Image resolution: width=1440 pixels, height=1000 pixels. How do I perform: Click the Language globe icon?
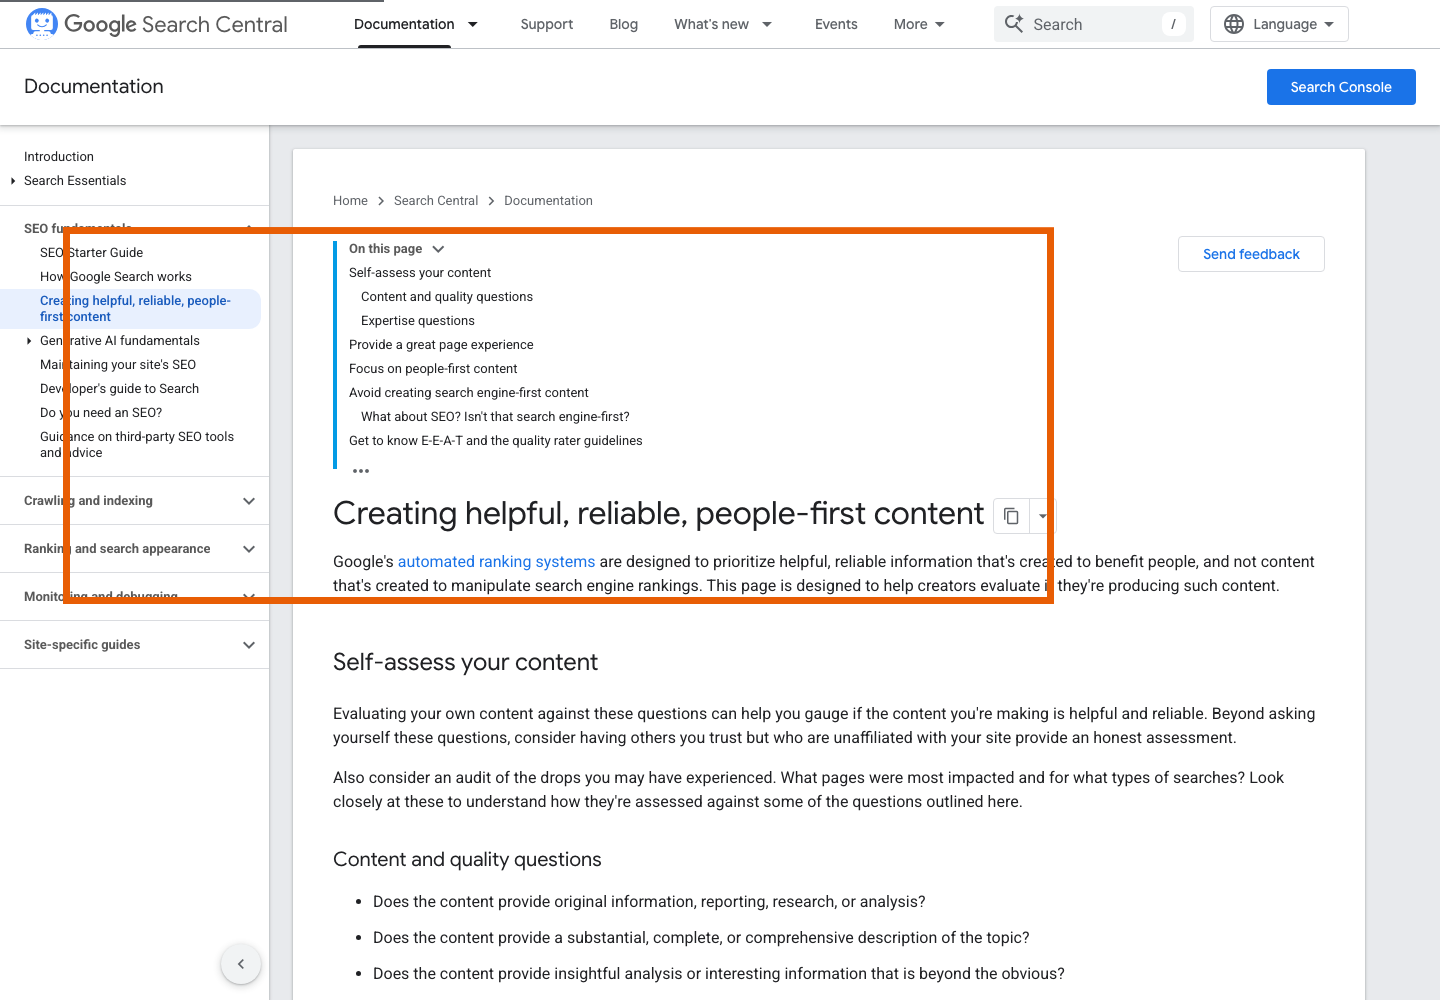(x=1234, y=24)
